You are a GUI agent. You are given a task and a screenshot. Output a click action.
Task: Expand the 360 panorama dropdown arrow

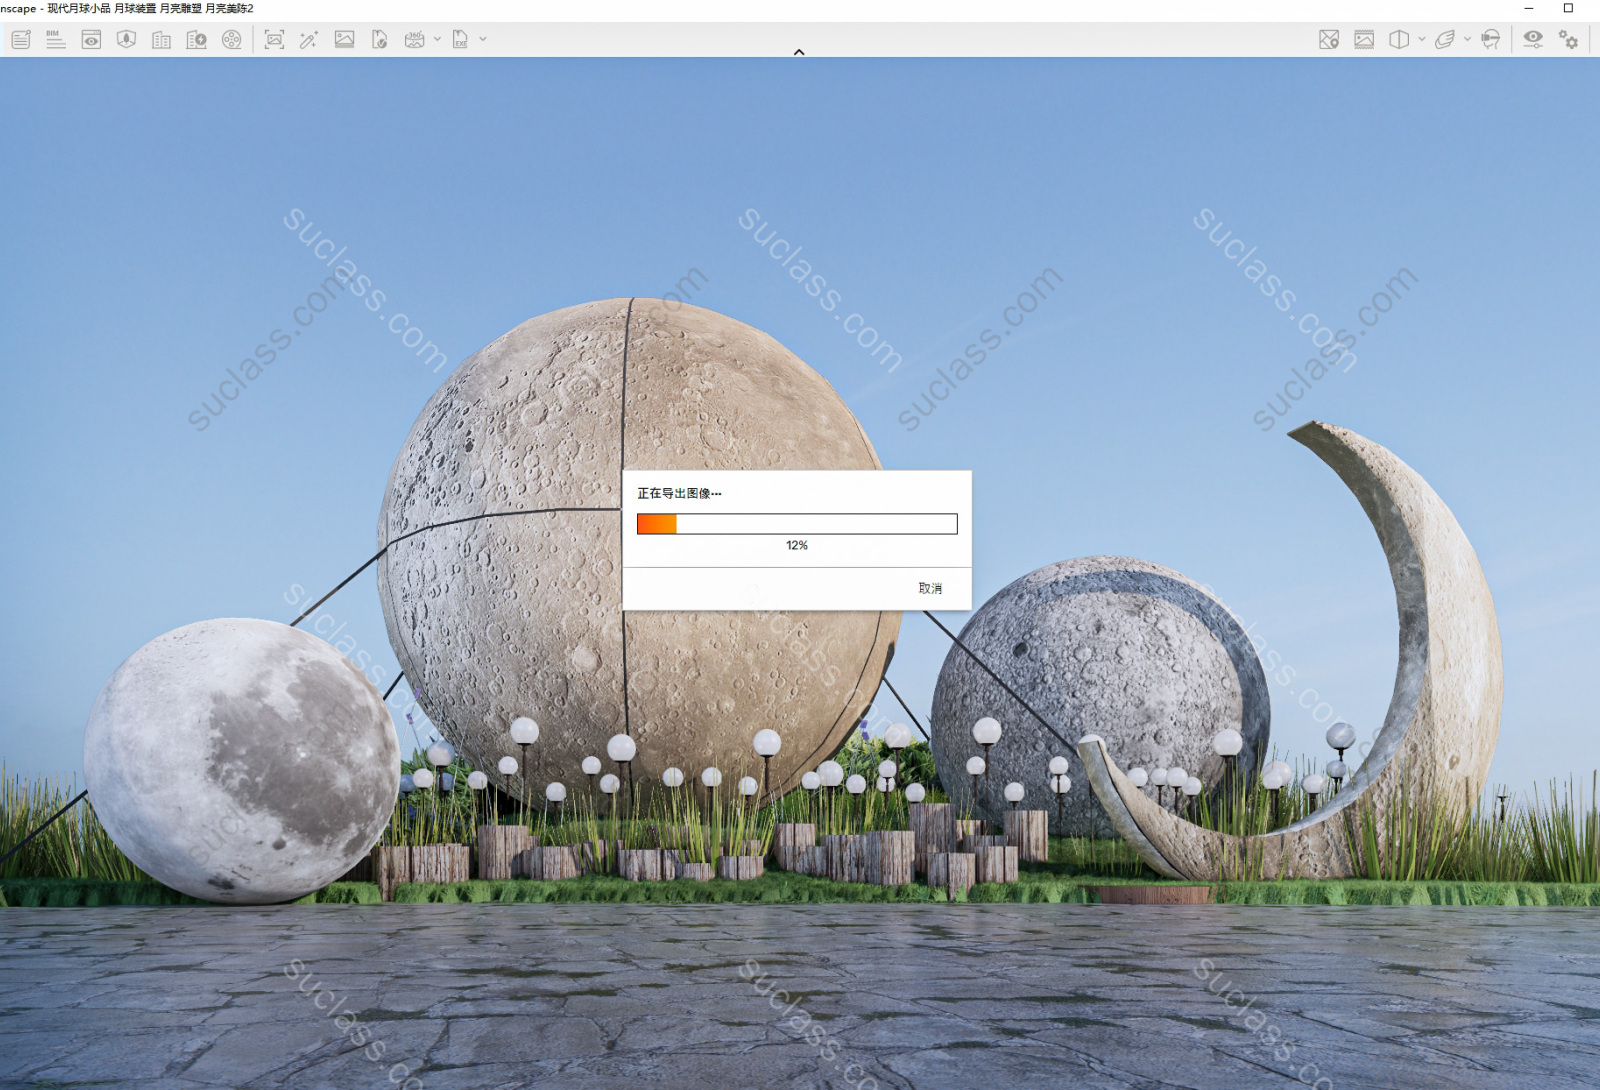(x=437, y=40)
